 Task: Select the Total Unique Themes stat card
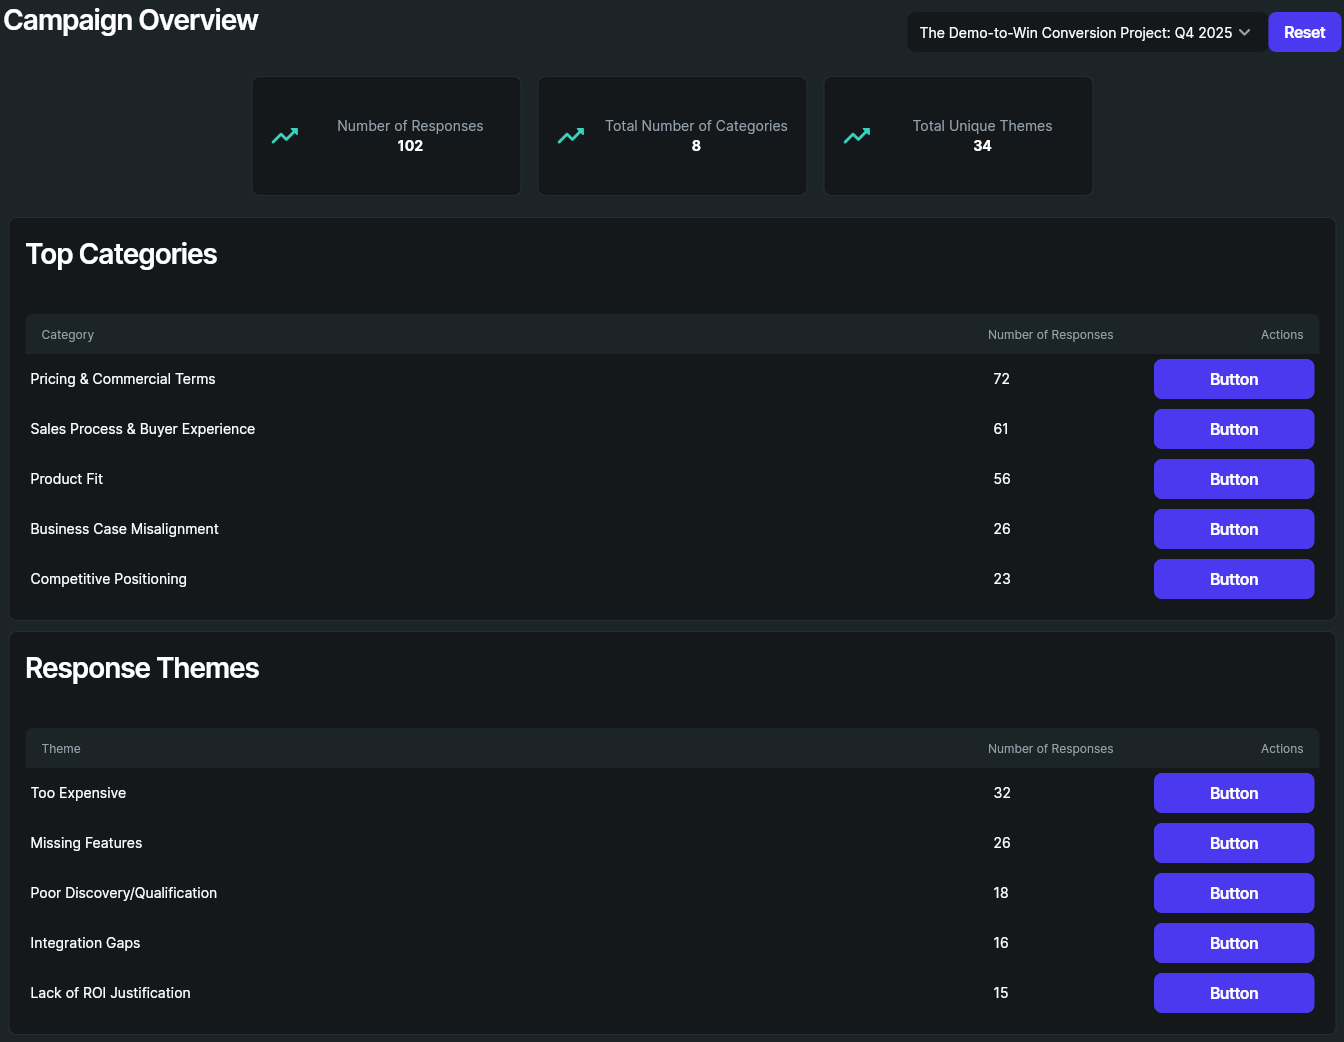coord(958,136)
